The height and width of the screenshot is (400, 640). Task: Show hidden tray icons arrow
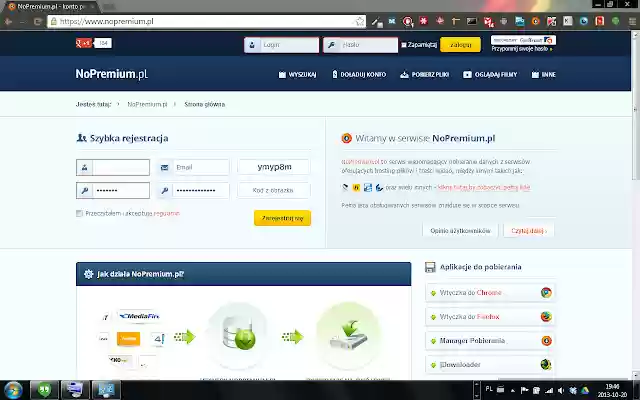513,391
